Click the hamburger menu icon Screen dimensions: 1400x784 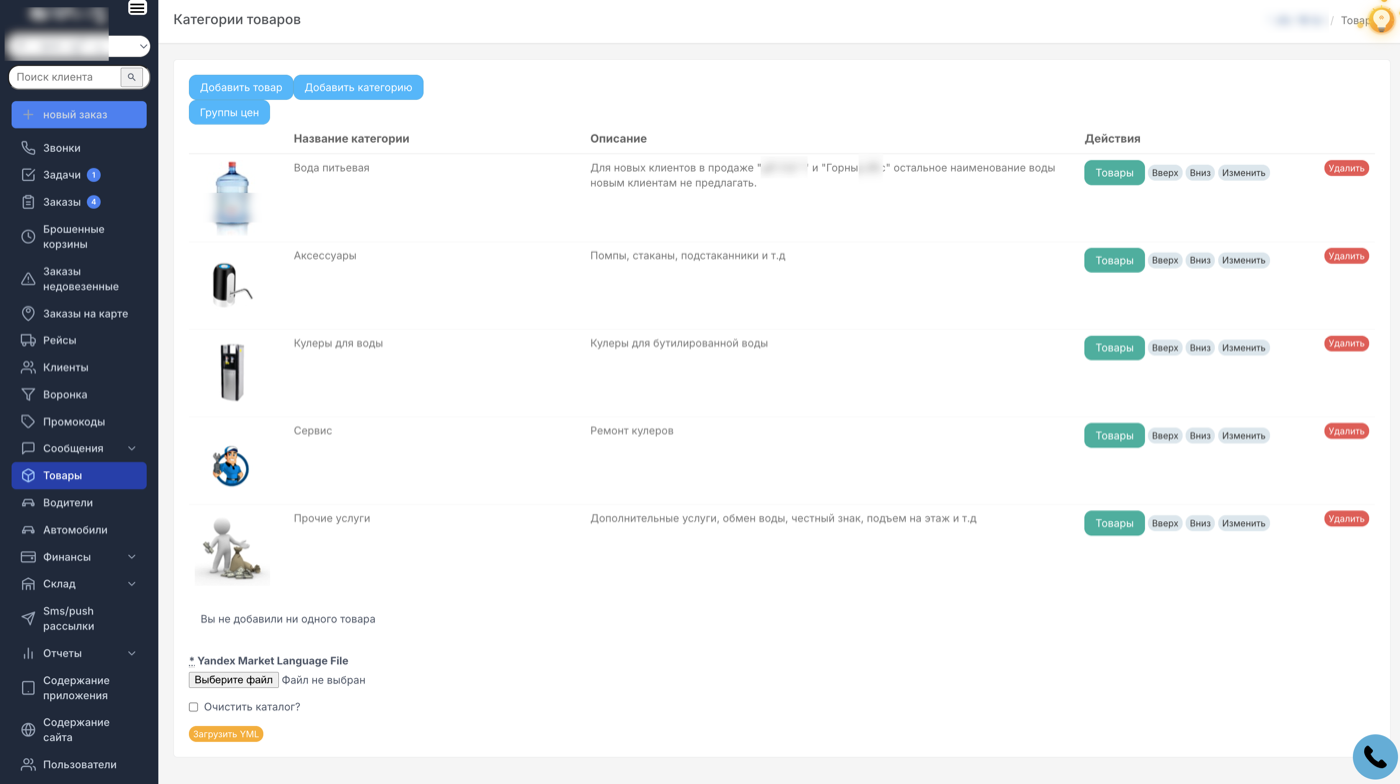point(137,8)
